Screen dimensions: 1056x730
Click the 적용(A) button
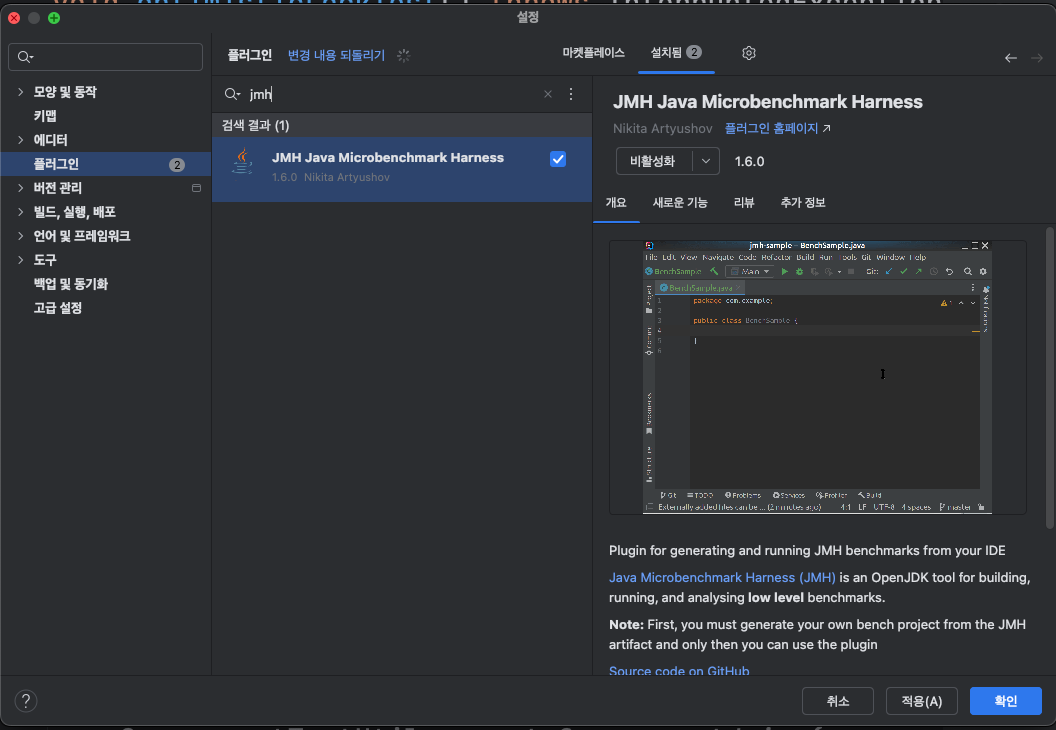point(921,701)
